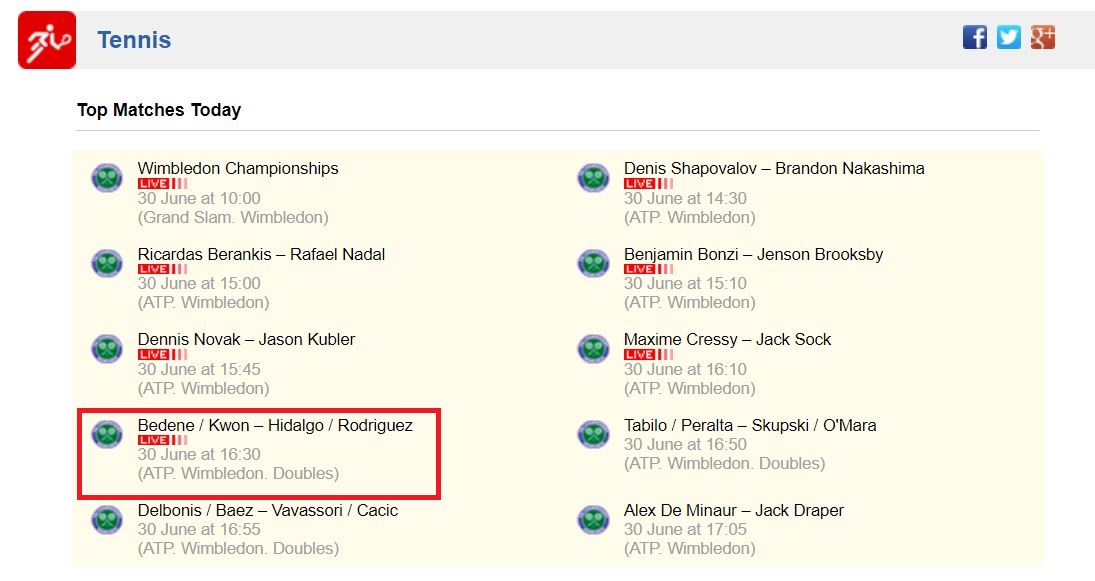Image resolution: width=1095 pixels, height=581 pixels.
Task: Open Ricardas Berankis – Rafael Nadal match
Action: click(261, 254)
